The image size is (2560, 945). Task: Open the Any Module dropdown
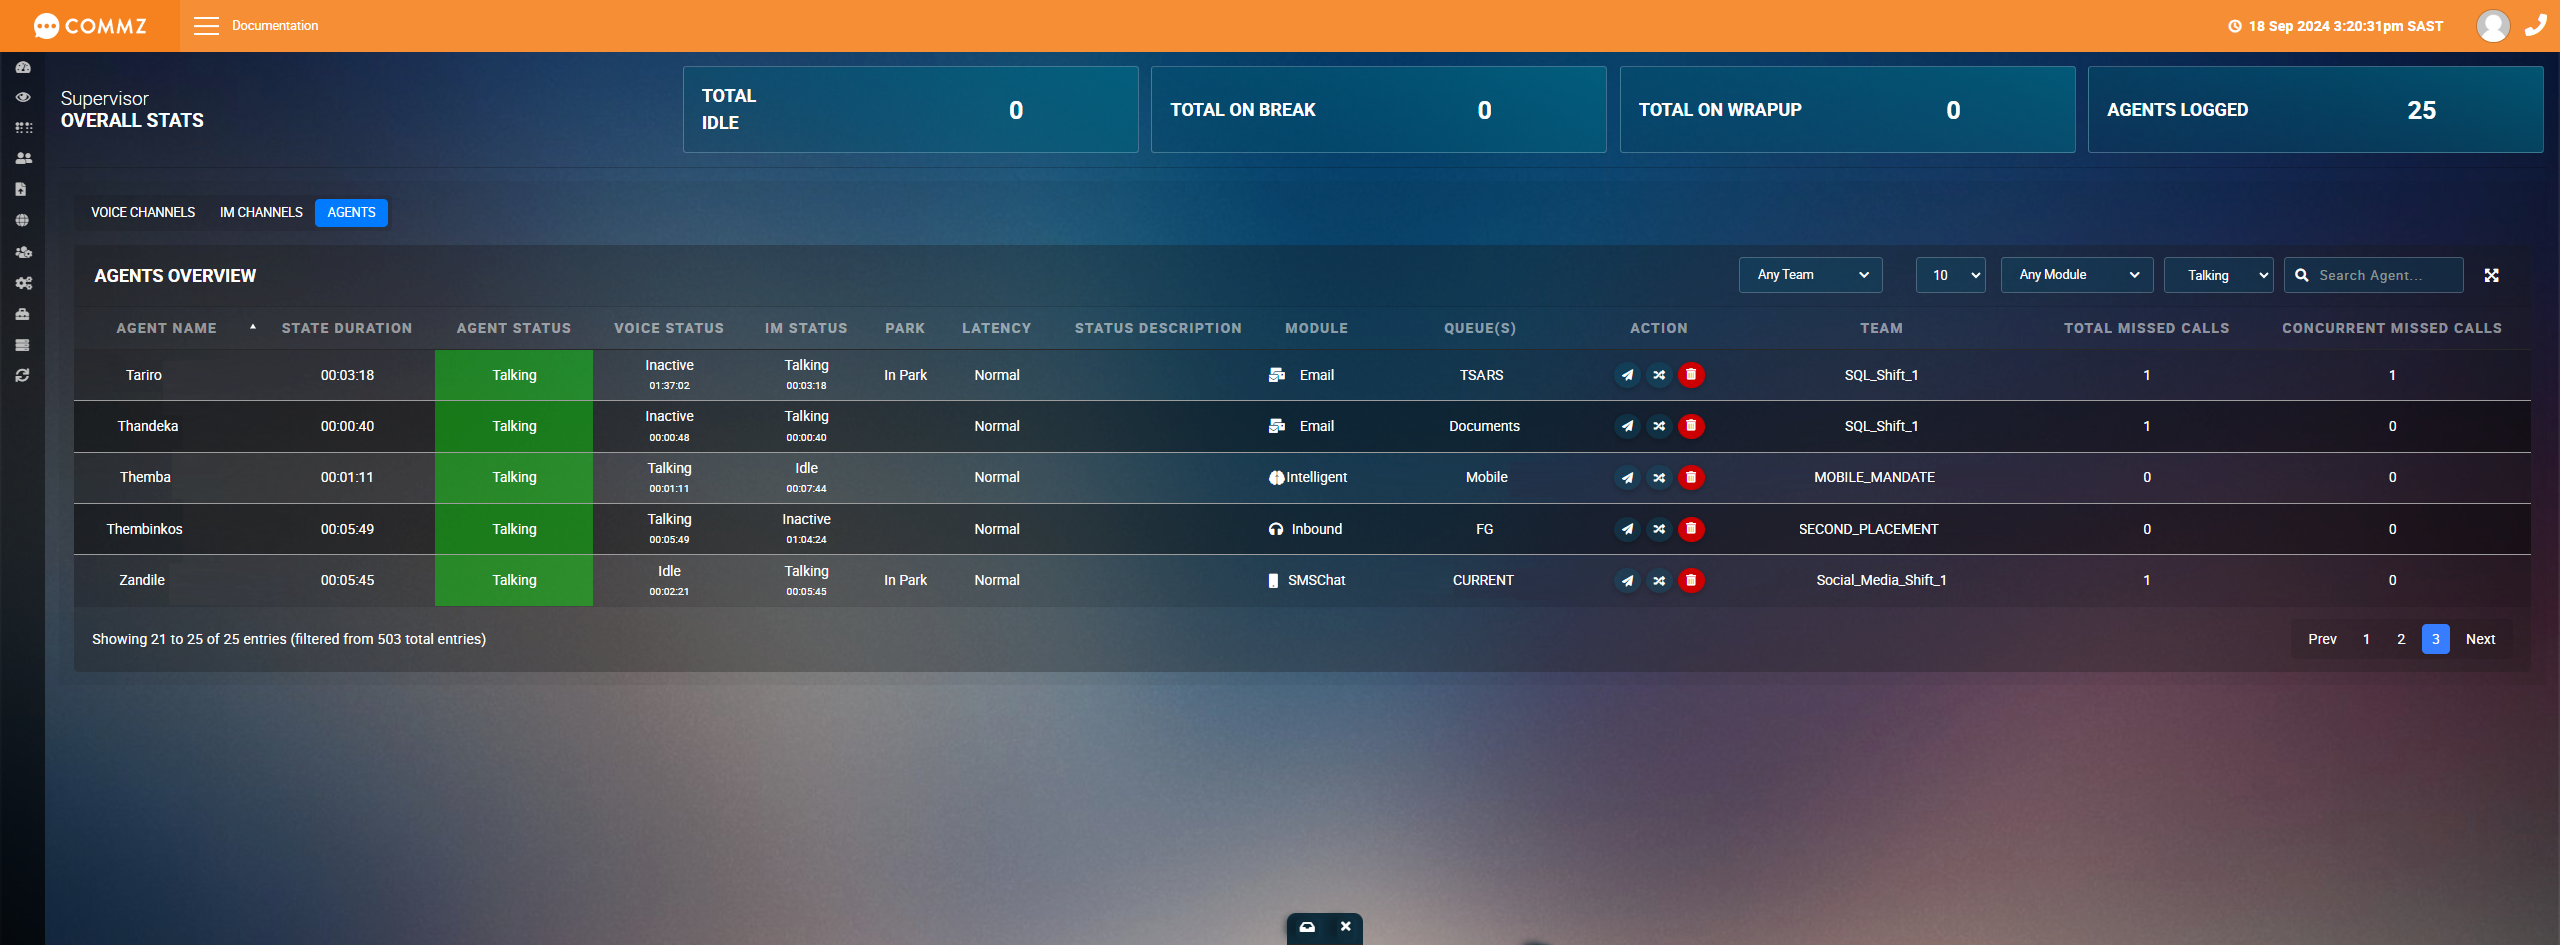tap(2077, 275)
